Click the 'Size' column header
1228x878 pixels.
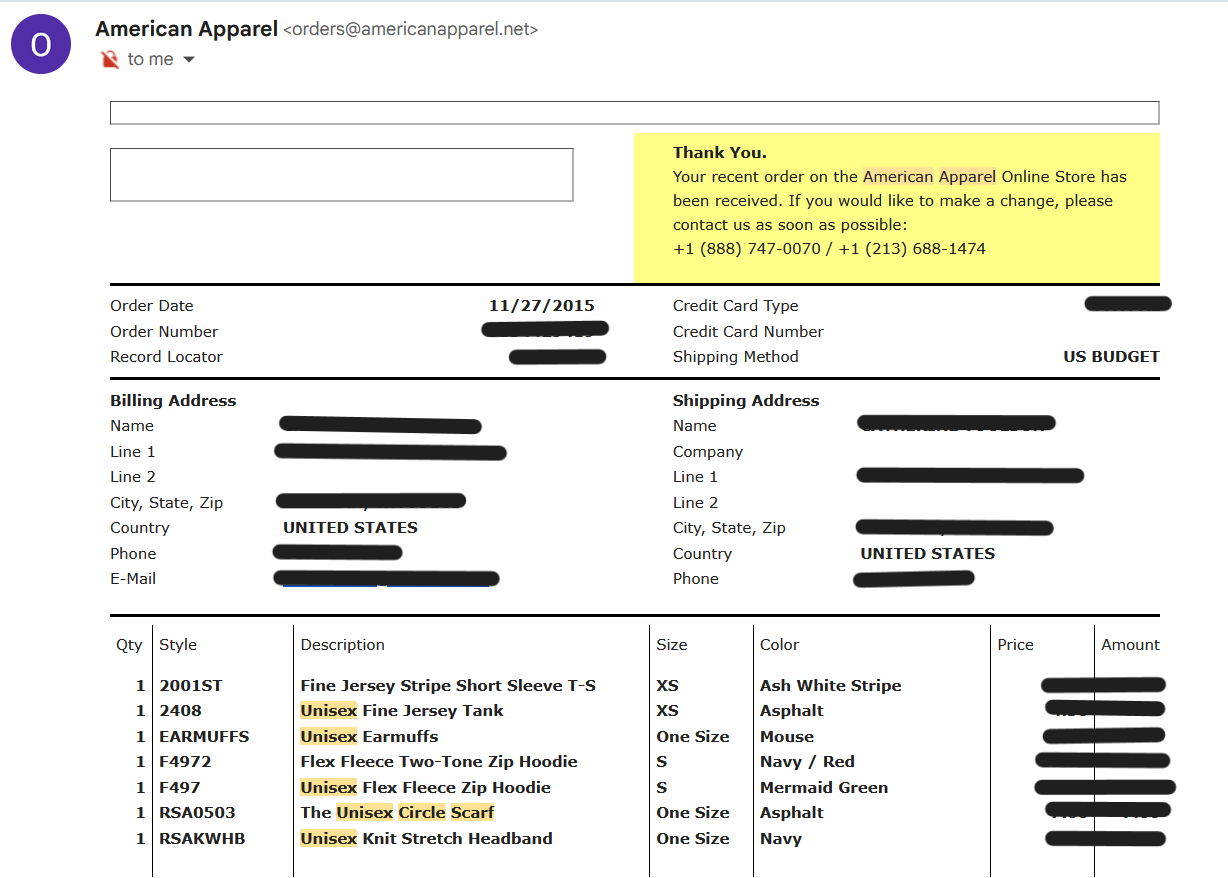click(x=672, y=645)
